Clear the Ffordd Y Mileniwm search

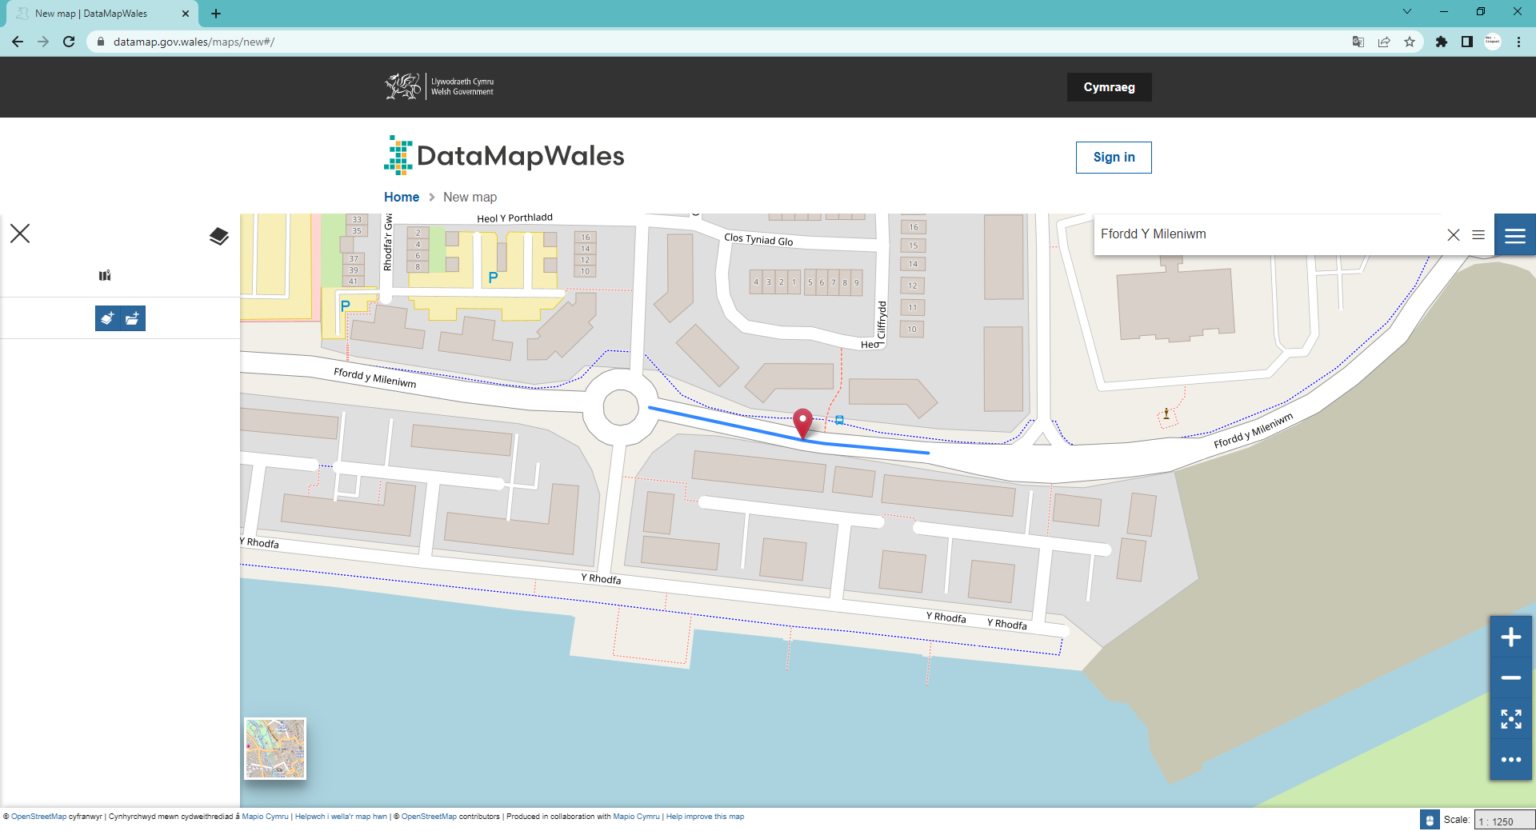(x=1453, y=235)
